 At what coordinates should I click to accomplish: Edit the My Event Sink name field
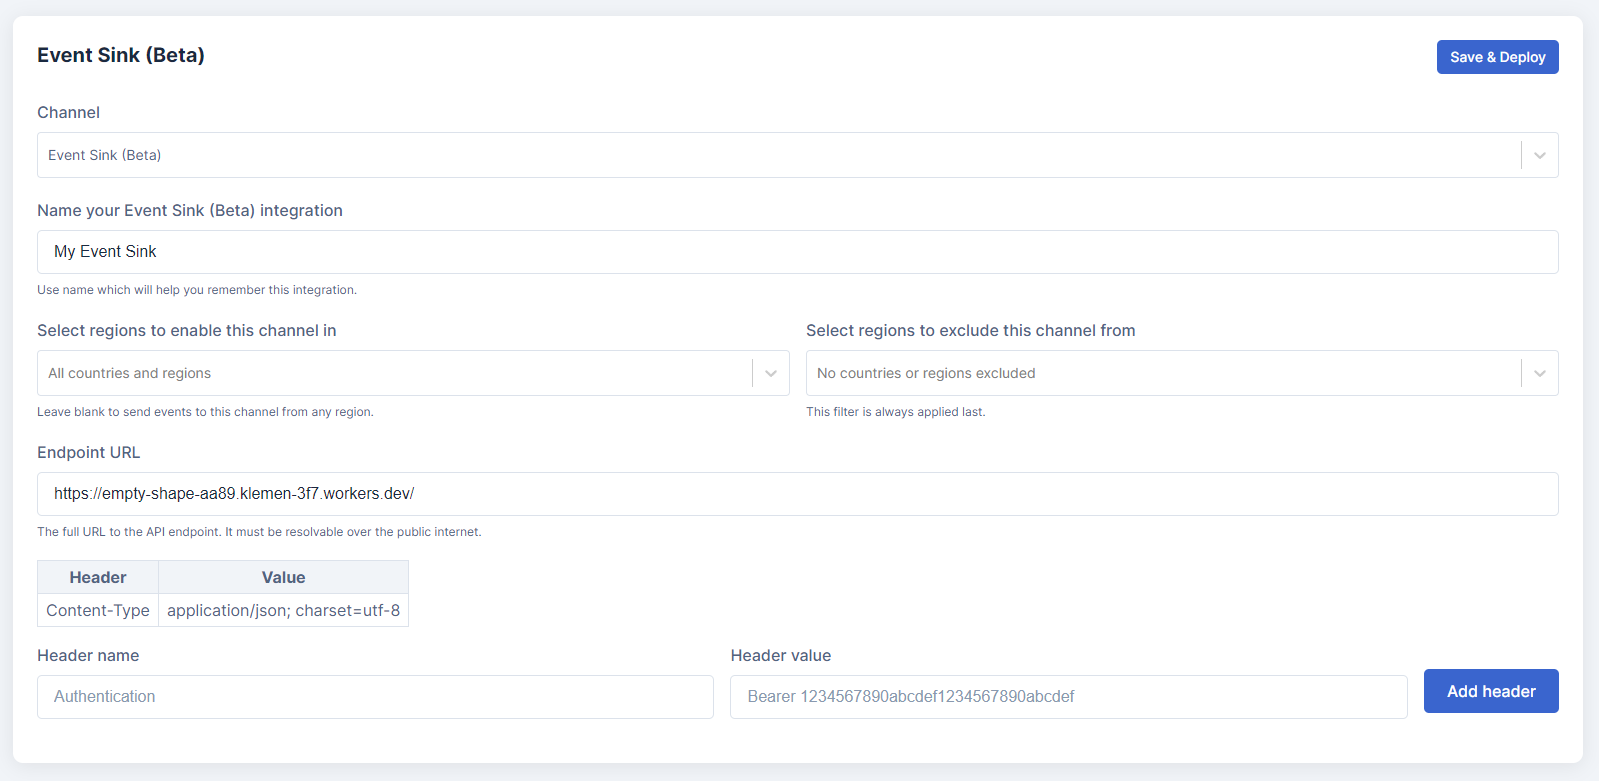798,252
